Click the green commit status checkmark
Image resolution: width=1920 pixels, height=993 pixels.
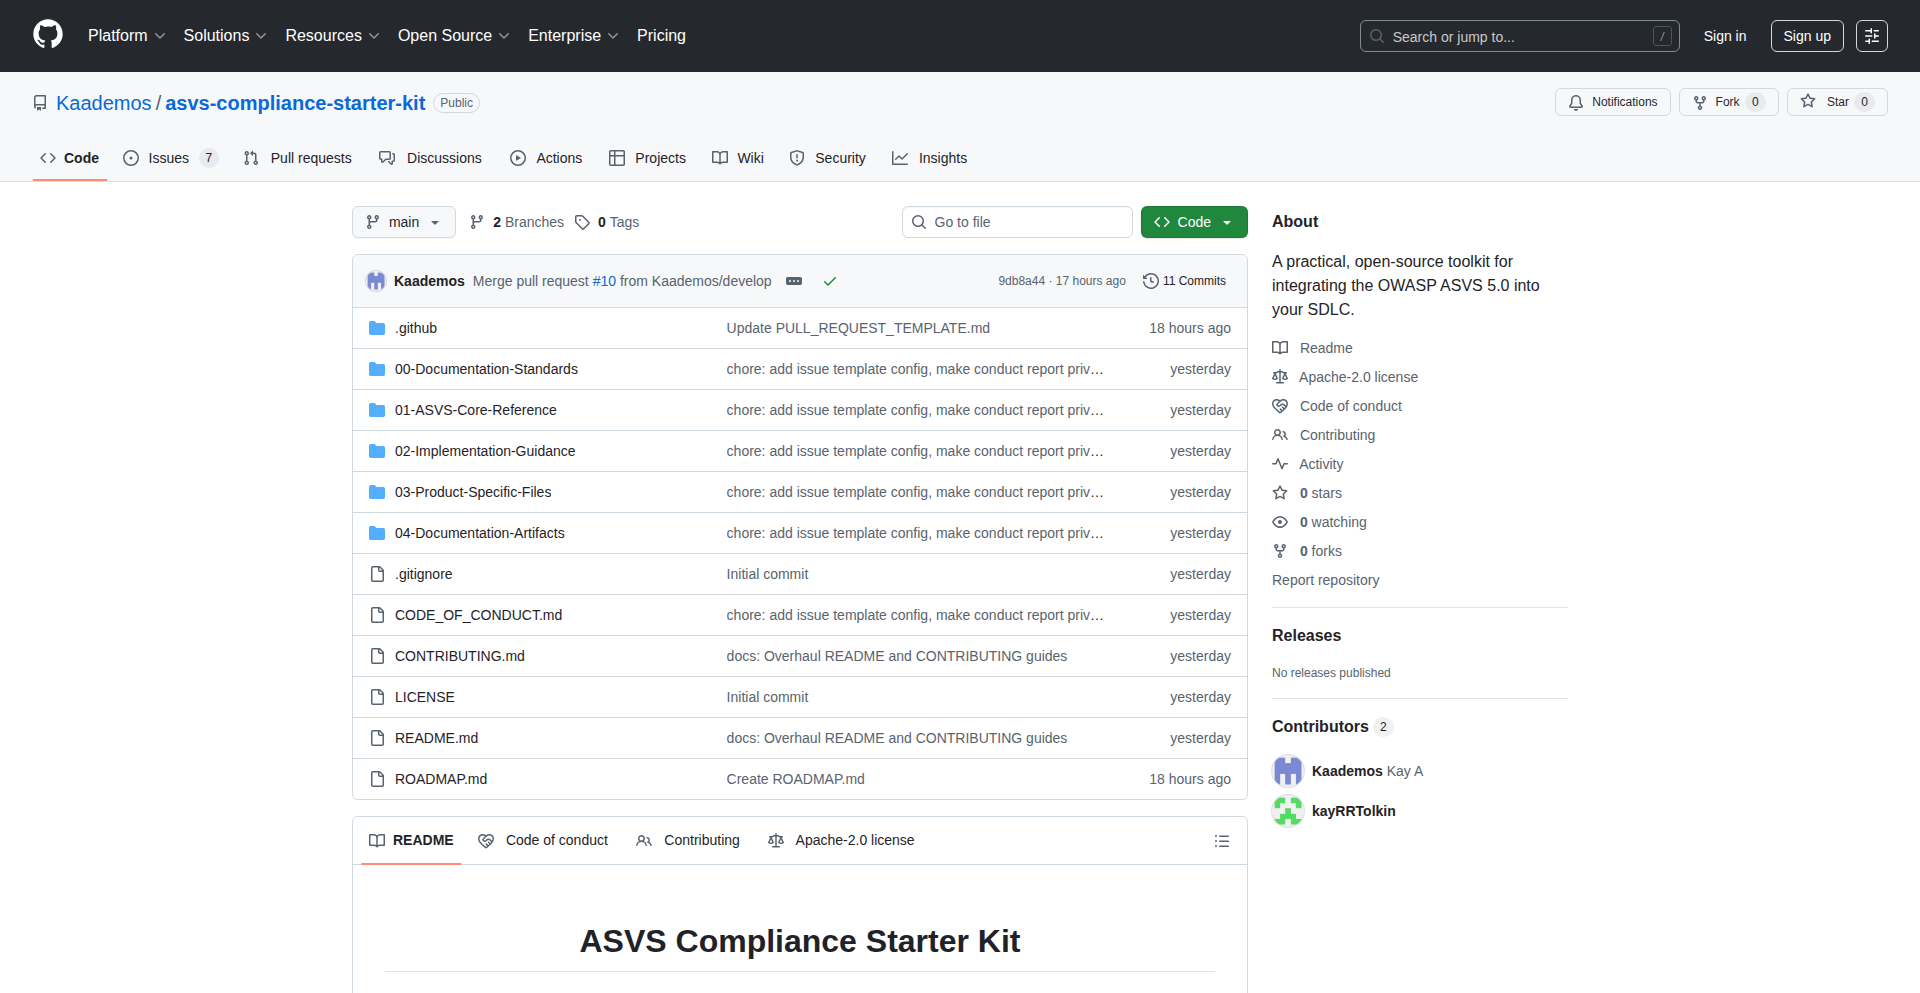(x=829, y=281)
